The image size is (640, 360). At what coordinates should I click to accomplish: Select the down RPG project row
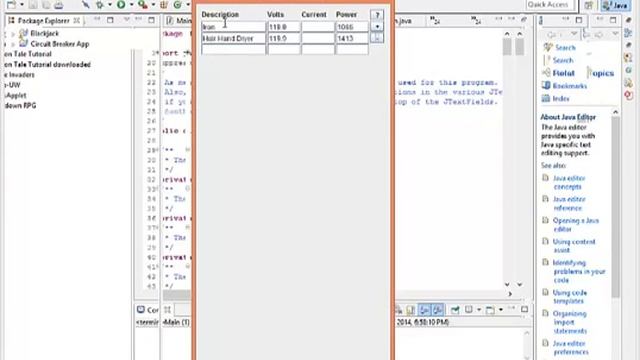click(x=20, y=105)
